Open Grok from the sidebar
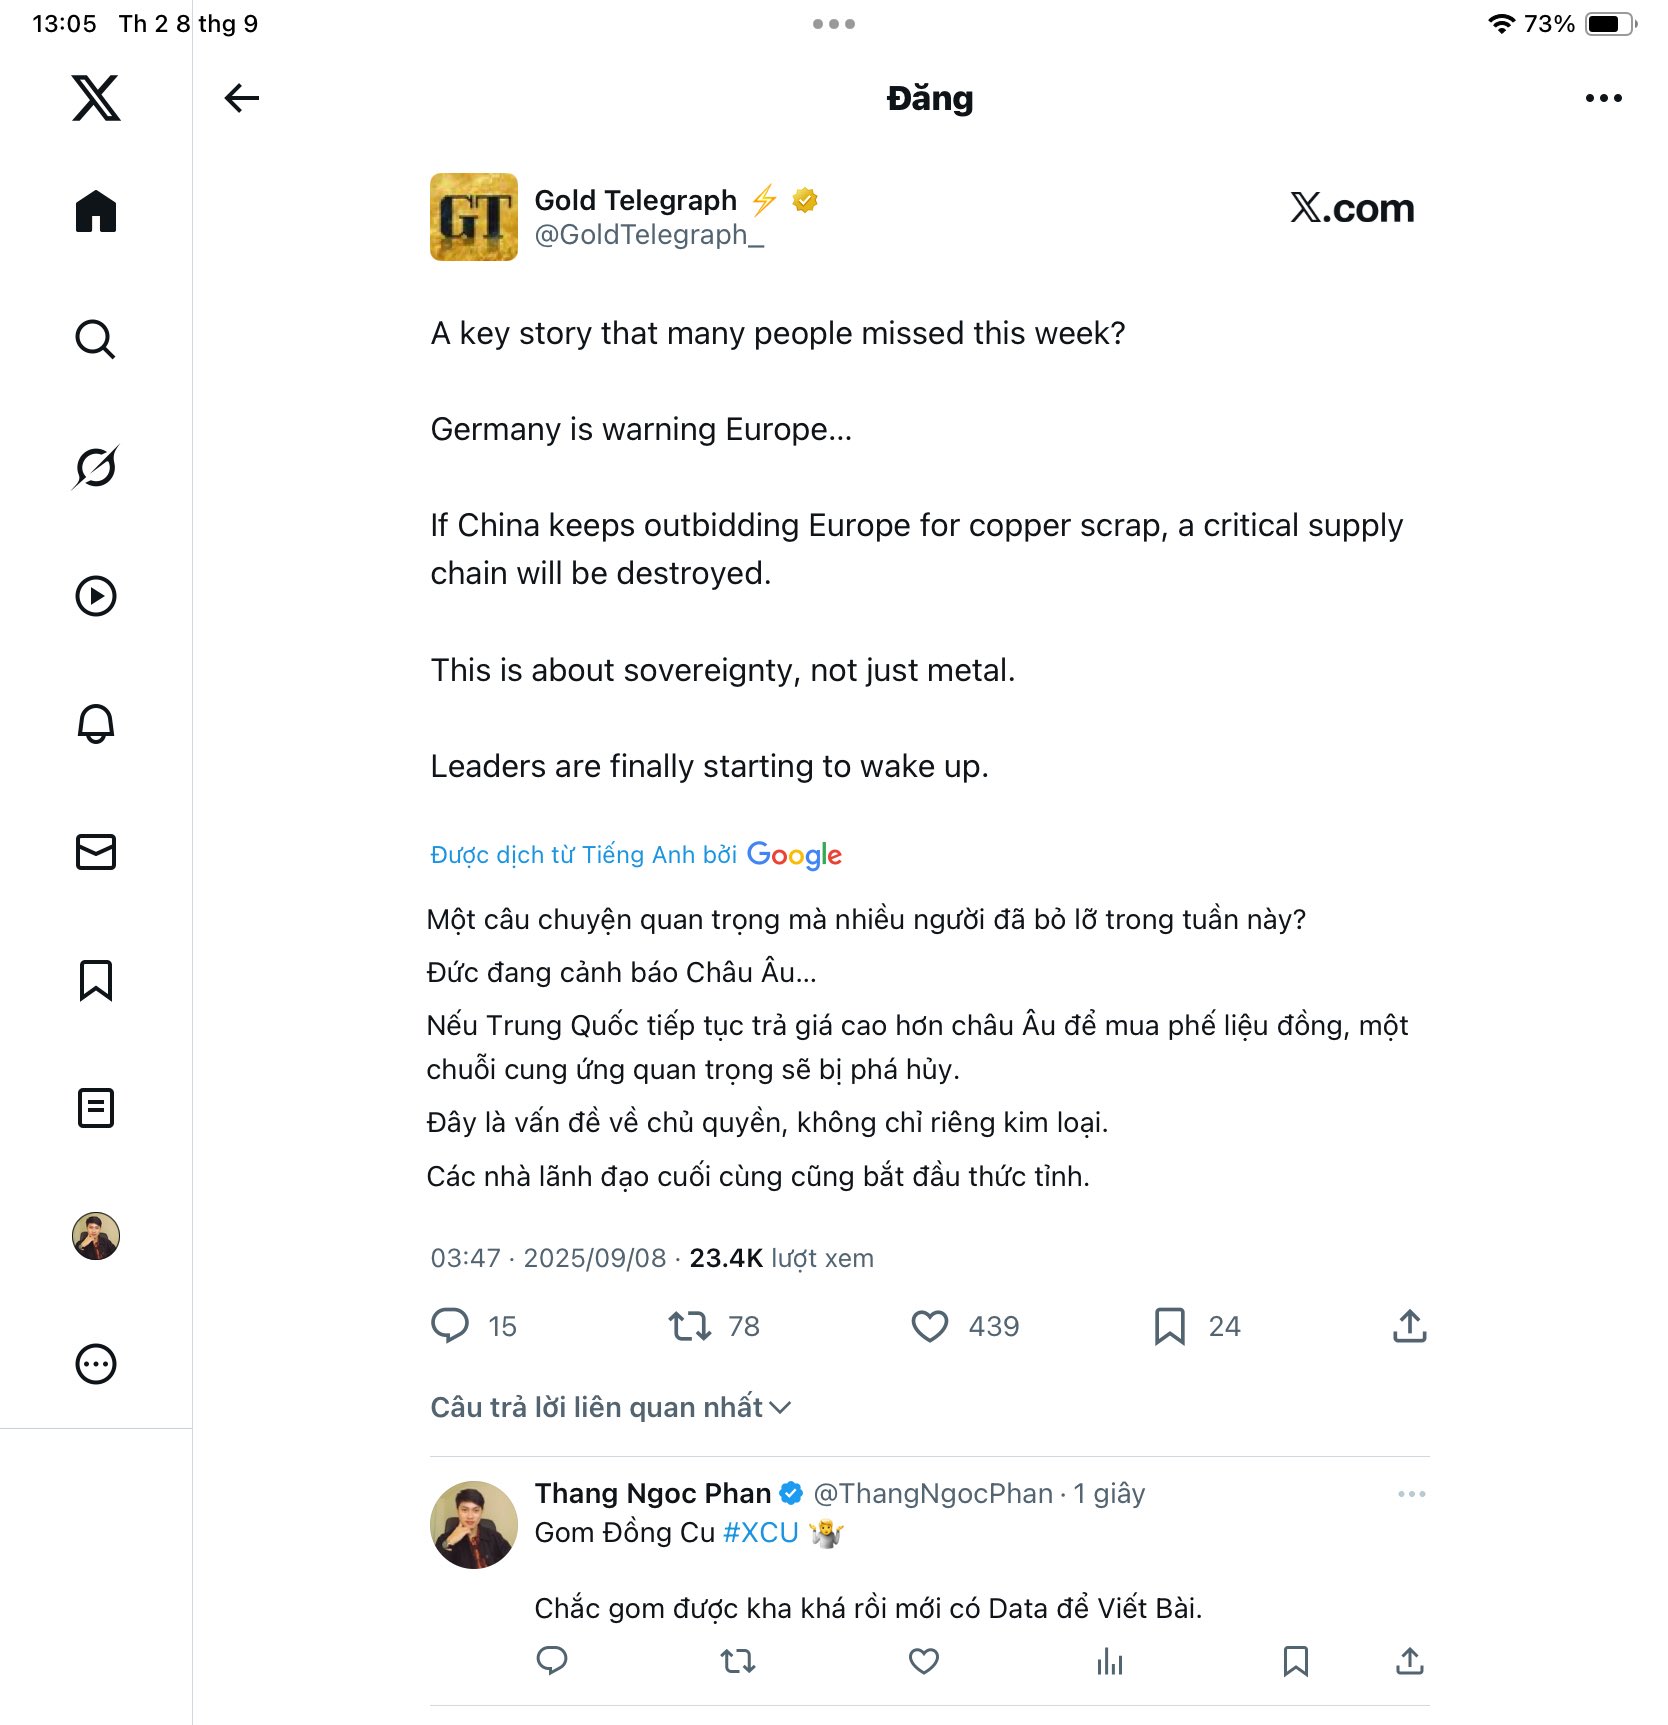The width and height of the screenshot is (1668, 1725). tap(96, 467)
